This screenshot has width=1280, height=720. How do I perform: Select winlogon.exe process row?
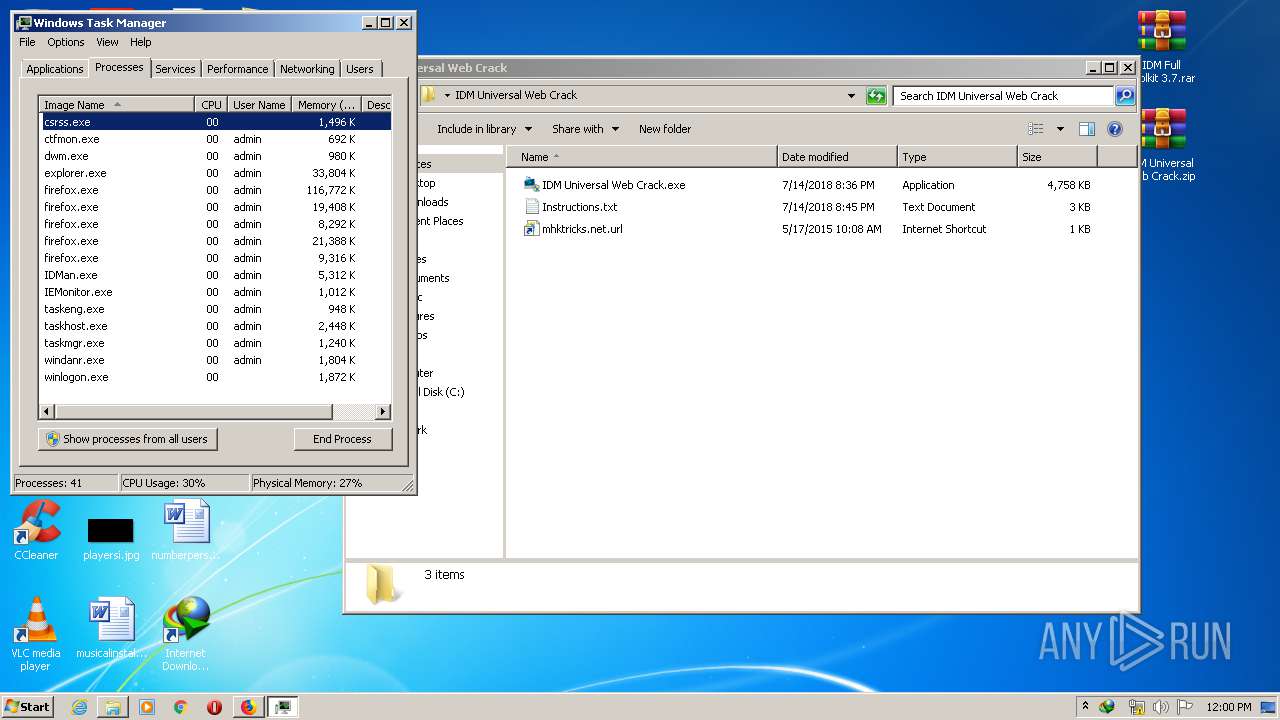(x=215, y=377)
